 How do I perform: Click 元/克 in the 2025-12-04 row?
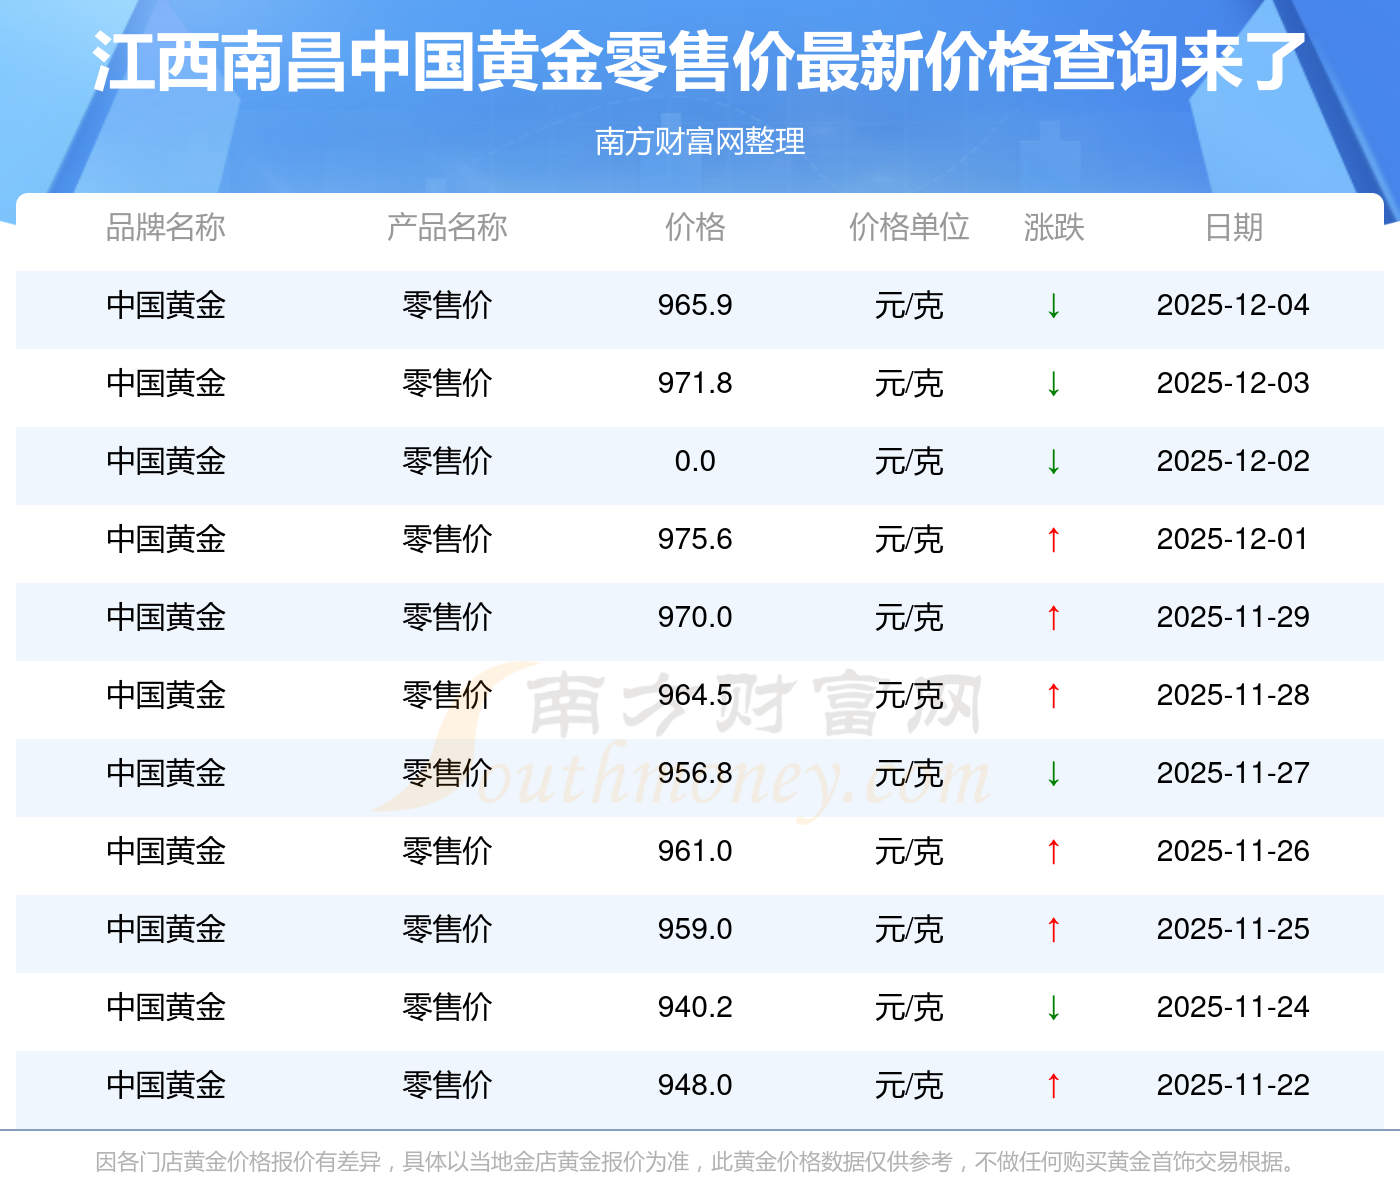[909, 306]
